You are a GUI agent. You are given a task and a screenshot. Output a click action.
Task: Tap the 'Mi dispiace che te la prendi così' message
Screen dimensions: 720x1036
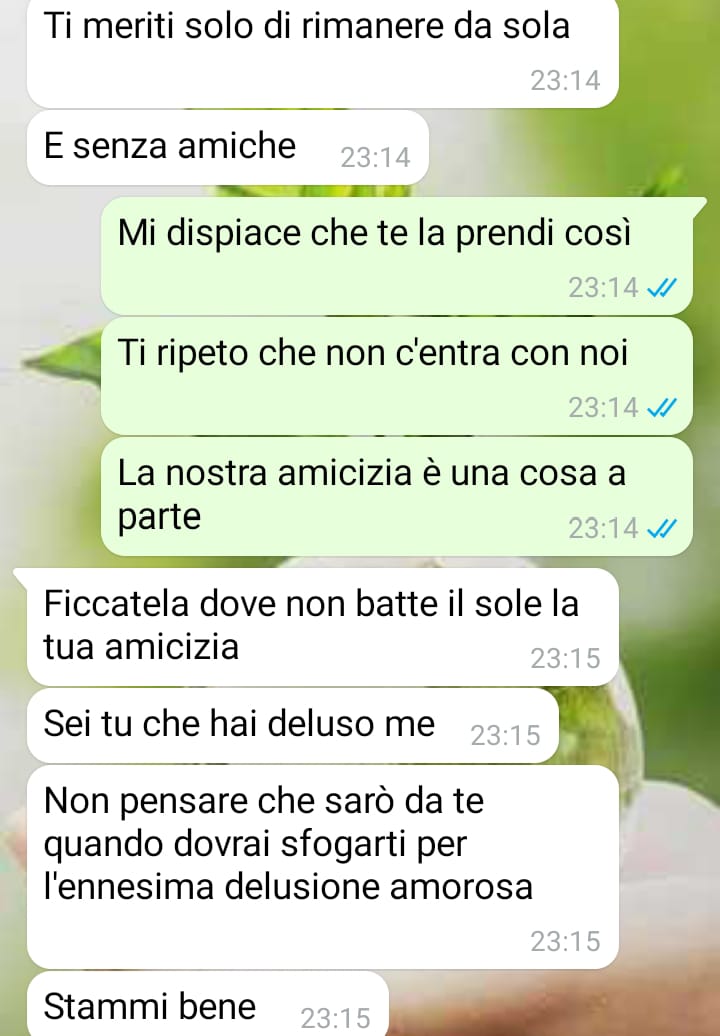point(396,255)
